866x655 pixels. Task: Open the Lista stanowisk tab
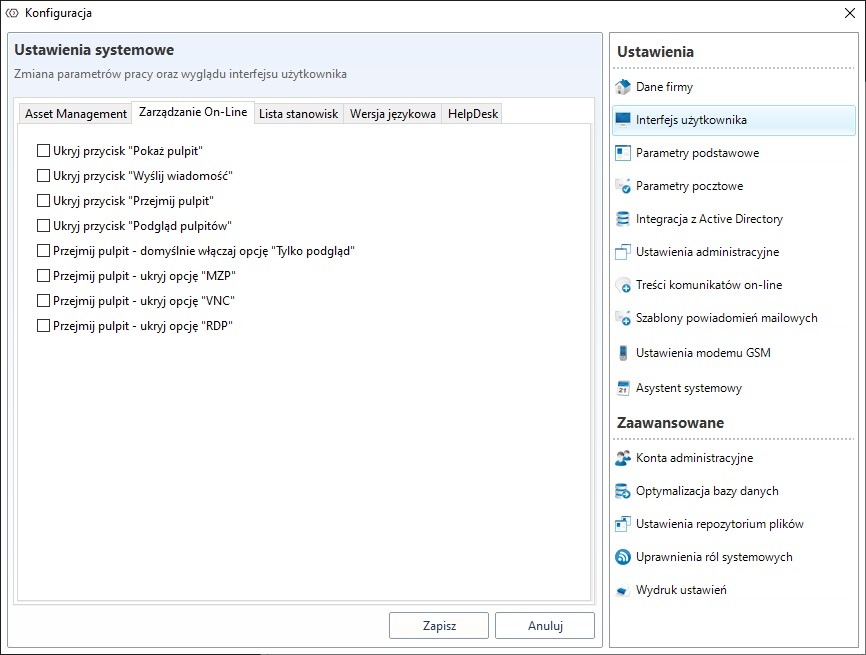[x=298, y=114]
